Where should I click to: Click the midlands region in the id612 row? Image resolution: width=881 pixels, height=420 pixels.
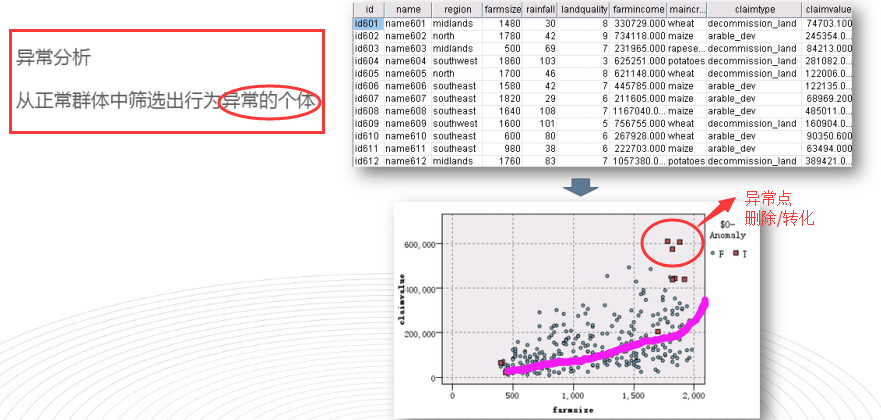click(x=457, y=161)
